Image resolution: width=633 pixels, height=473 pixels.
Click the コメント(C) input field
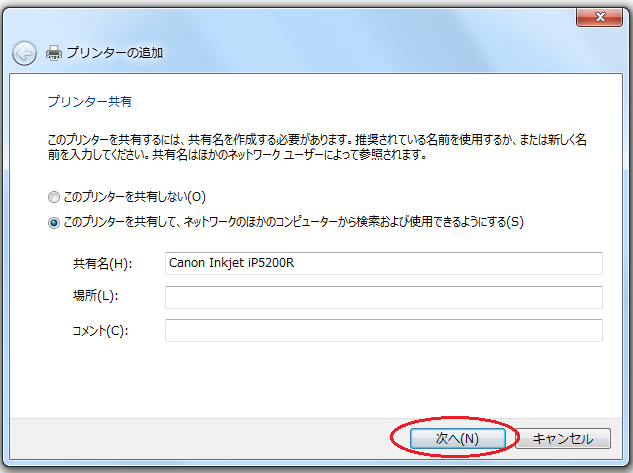384,331
